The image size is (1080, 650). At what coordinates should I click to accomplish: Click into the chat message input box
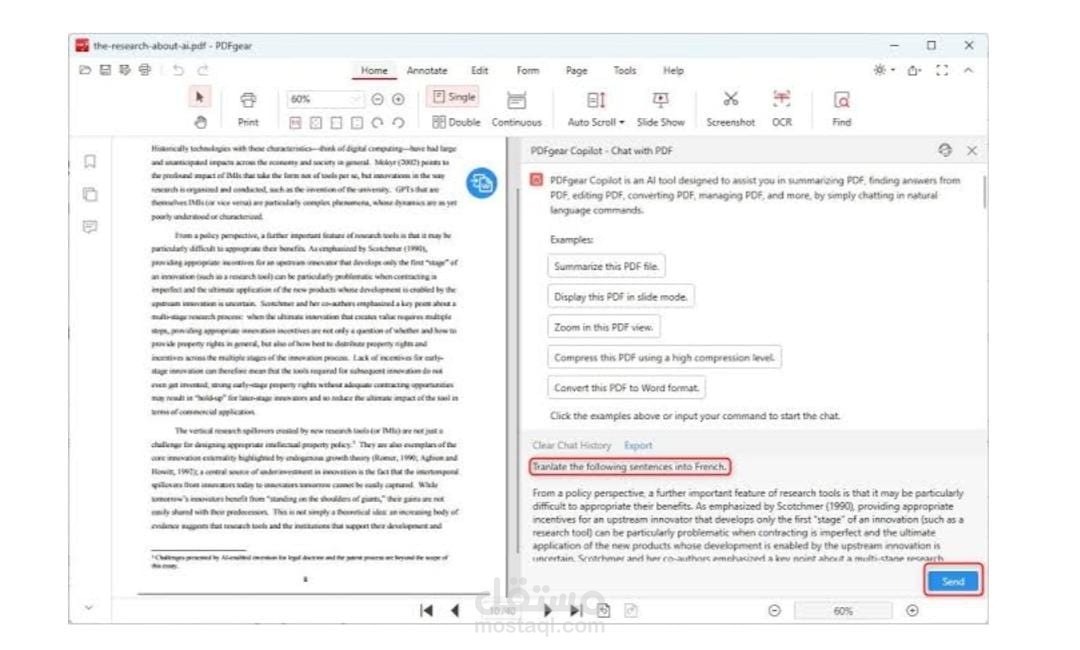748,511
